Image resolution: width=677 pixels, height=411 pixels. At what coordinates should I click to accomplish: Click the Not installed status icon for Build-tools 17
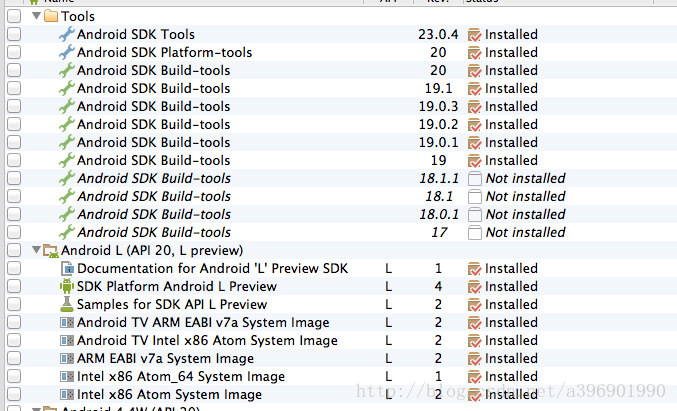pyautogui.click(x=475, y=233)
